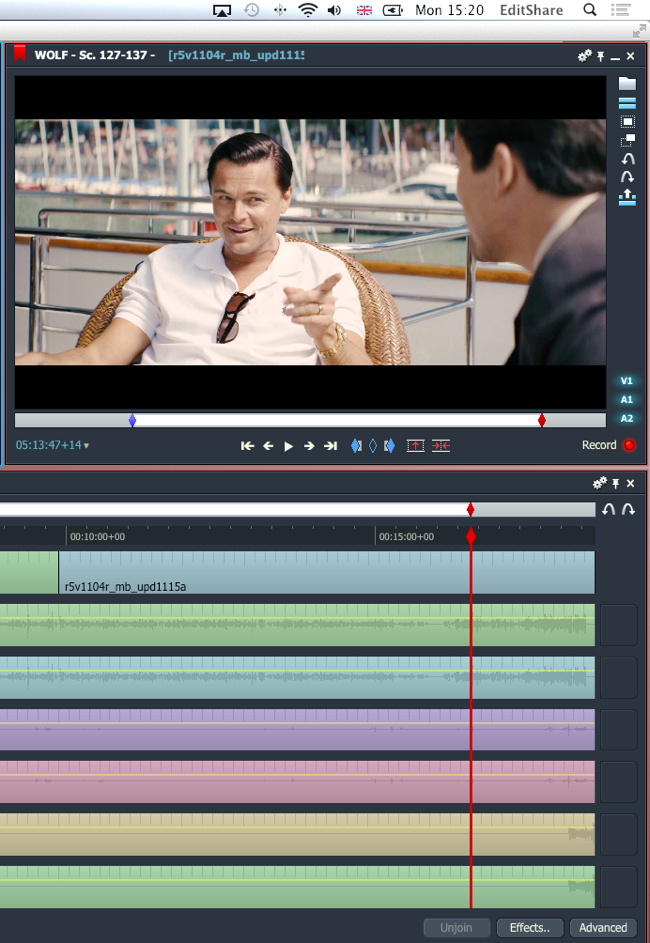Open the timecode 05:13:47+14 dropdown
The height and width of the screenshot is (943, 650).
pyautogui.click(x=52, y=446)
